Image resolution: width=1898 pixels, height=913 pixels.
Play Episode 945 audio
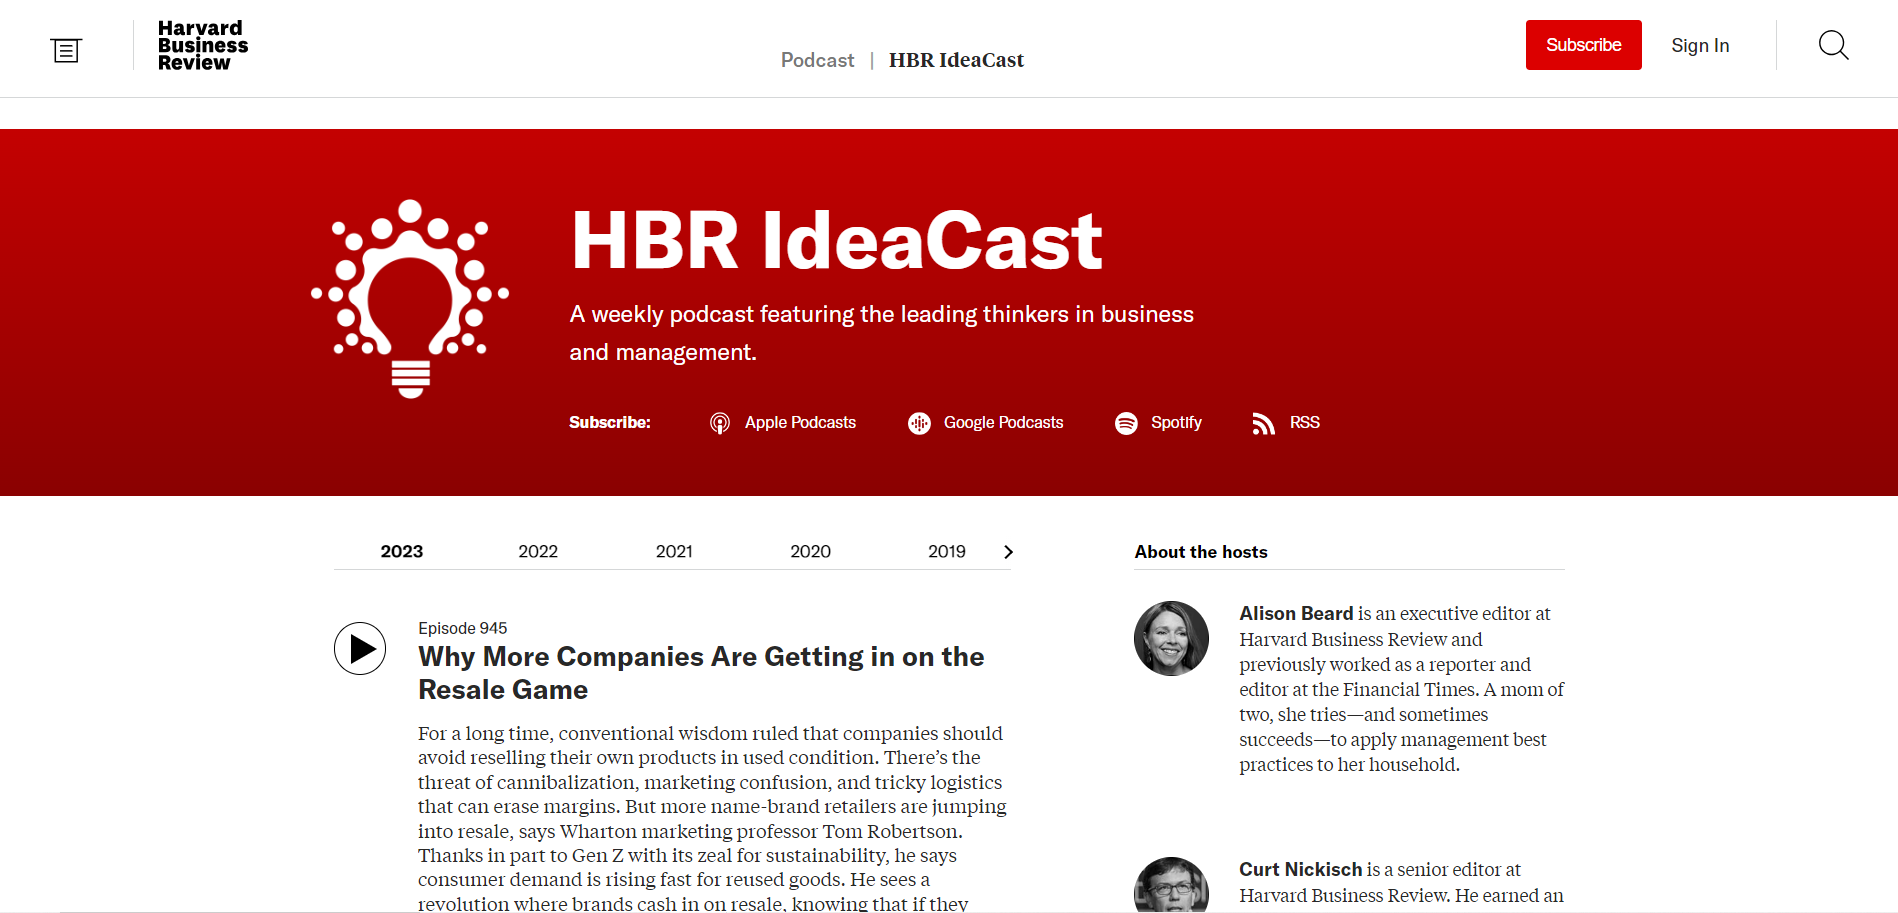[x=360, y=649]
